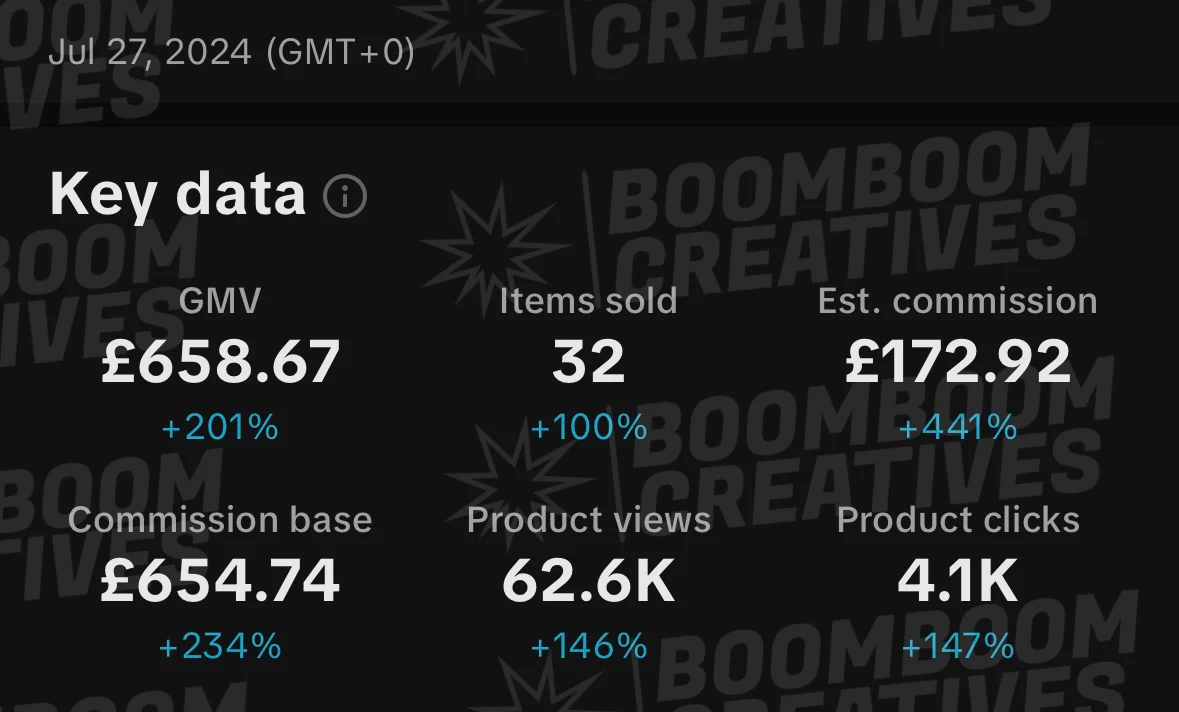
Task: Open the Key data info icon
Action: 345,197
